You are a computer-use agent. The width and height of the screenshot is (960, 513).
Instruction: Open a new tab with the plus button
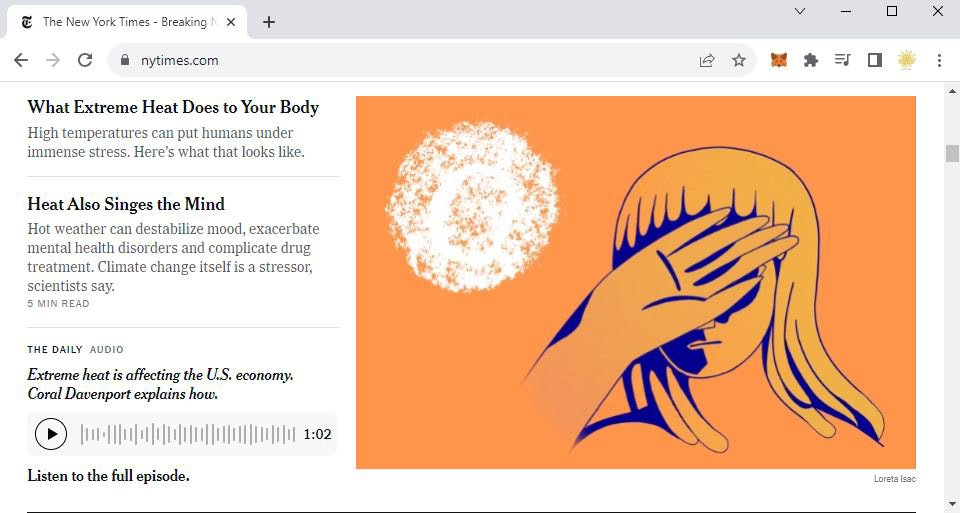tap(269, 22)
